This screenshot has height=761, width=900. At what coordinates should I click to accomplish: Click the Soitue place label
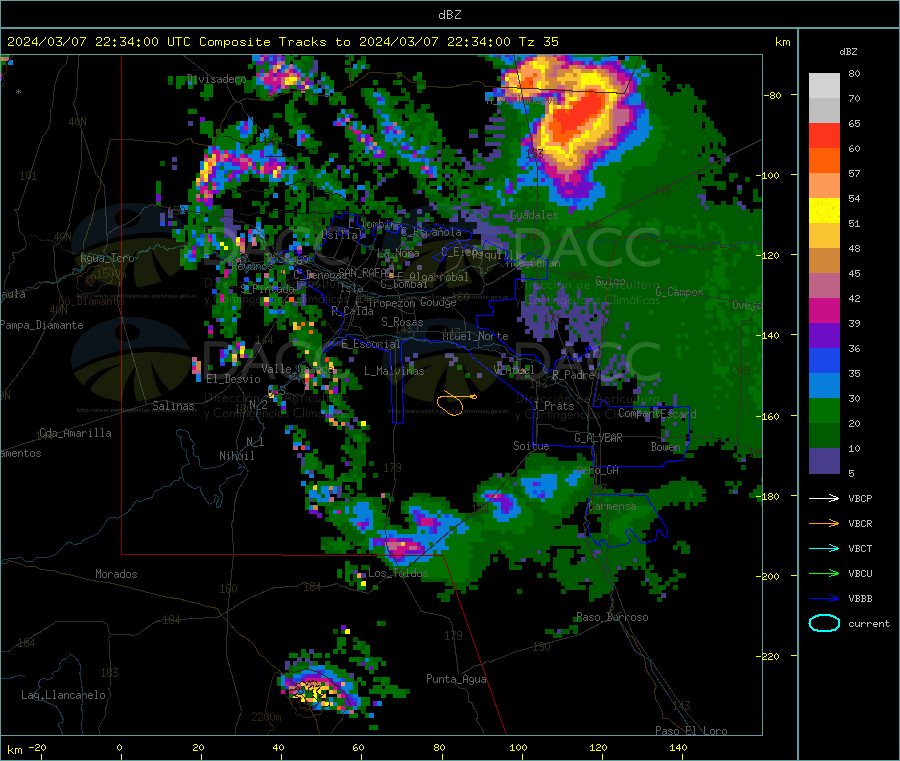tap(531, 446)
